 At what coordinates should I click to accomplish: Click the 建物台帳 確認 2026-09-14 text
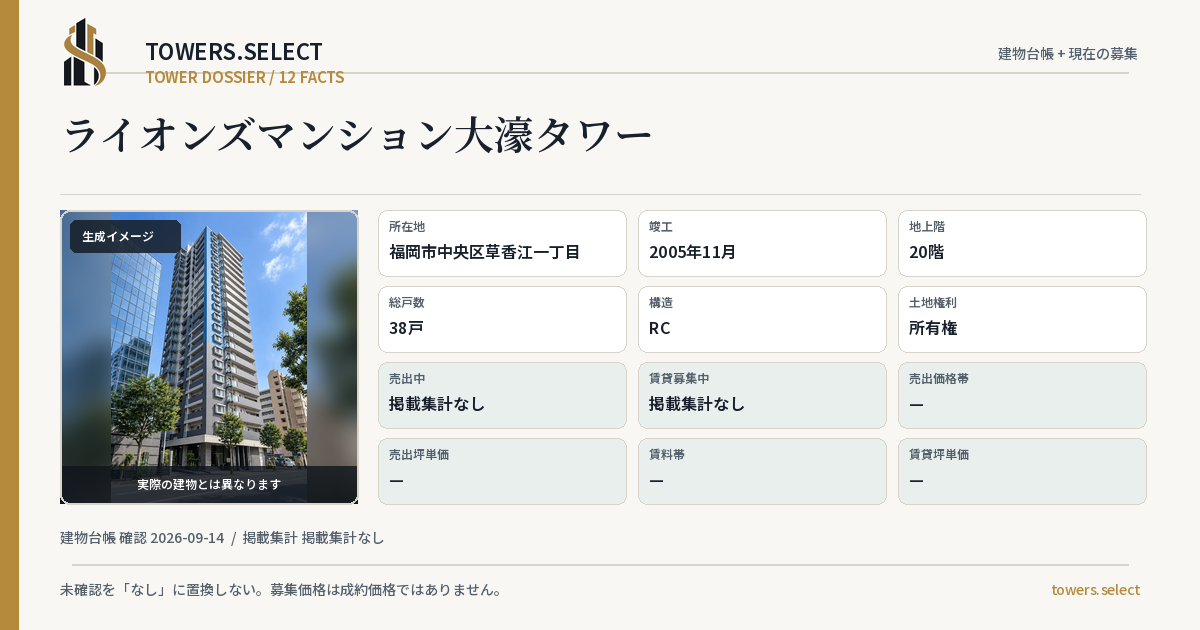[x=142, y=538]
